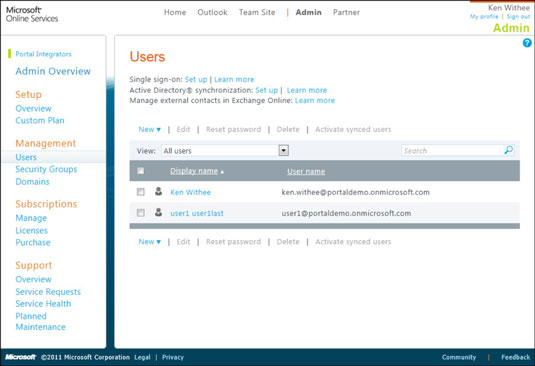Click Delete in the bottom toolbar
Image resolution: width=535 pixels, height=366 pixels.
coord(288,242)
